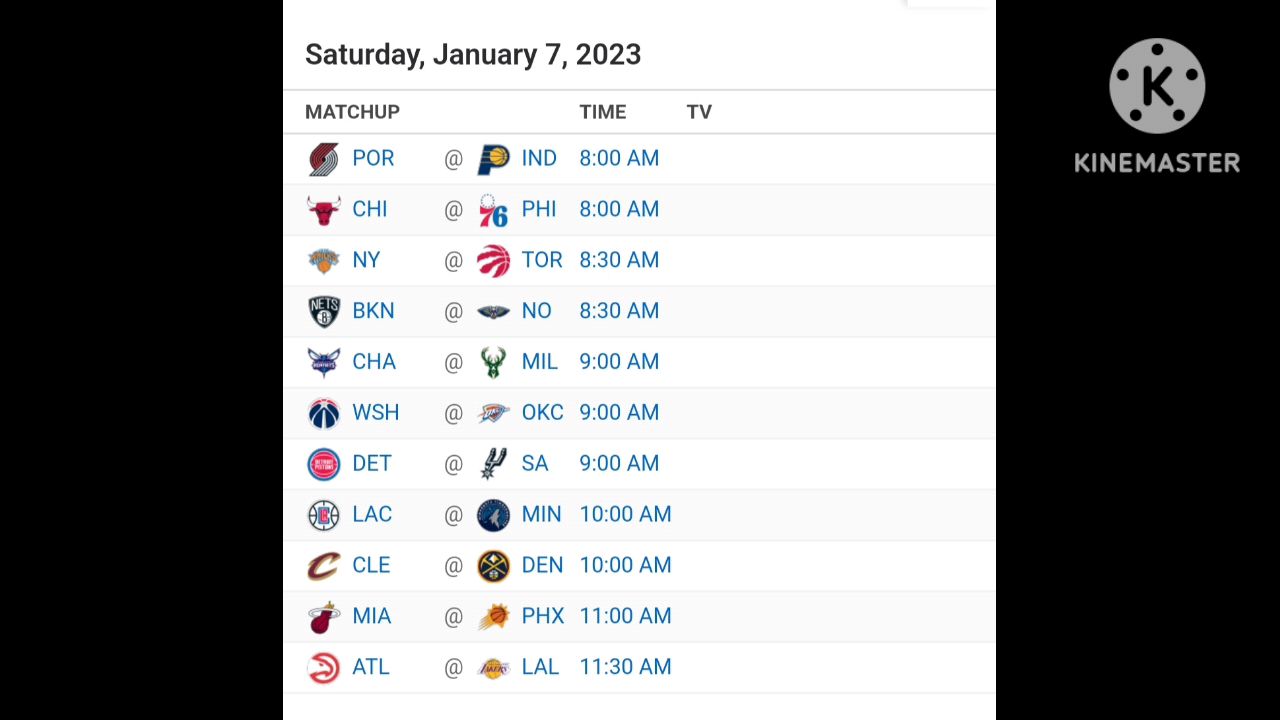Open the 11:00 AM MIA at PHX game
Viewport: 1280px width, 720px height.
[625, 616]
